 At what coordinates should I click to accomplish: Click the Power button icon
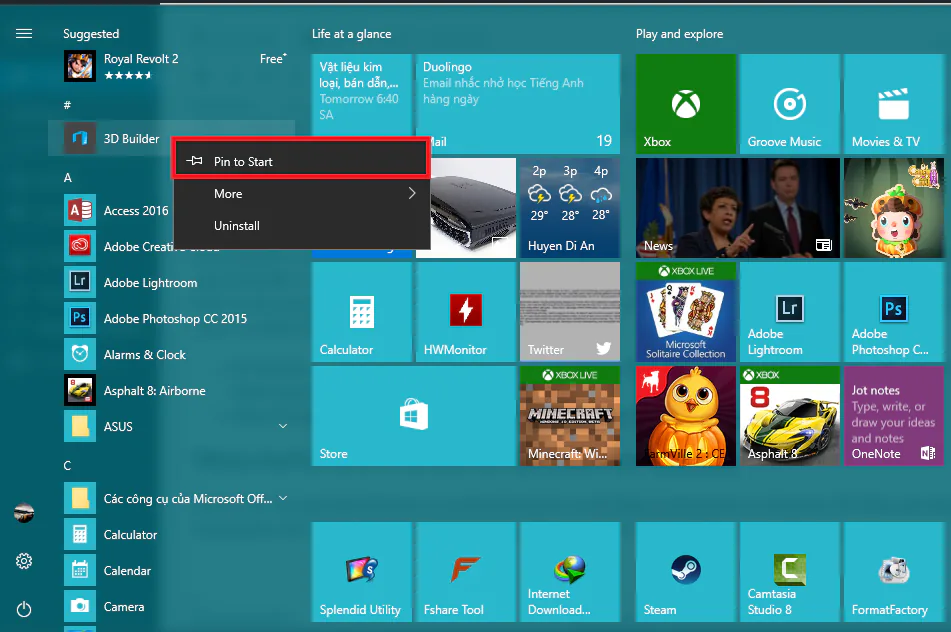tap(24, 609)
